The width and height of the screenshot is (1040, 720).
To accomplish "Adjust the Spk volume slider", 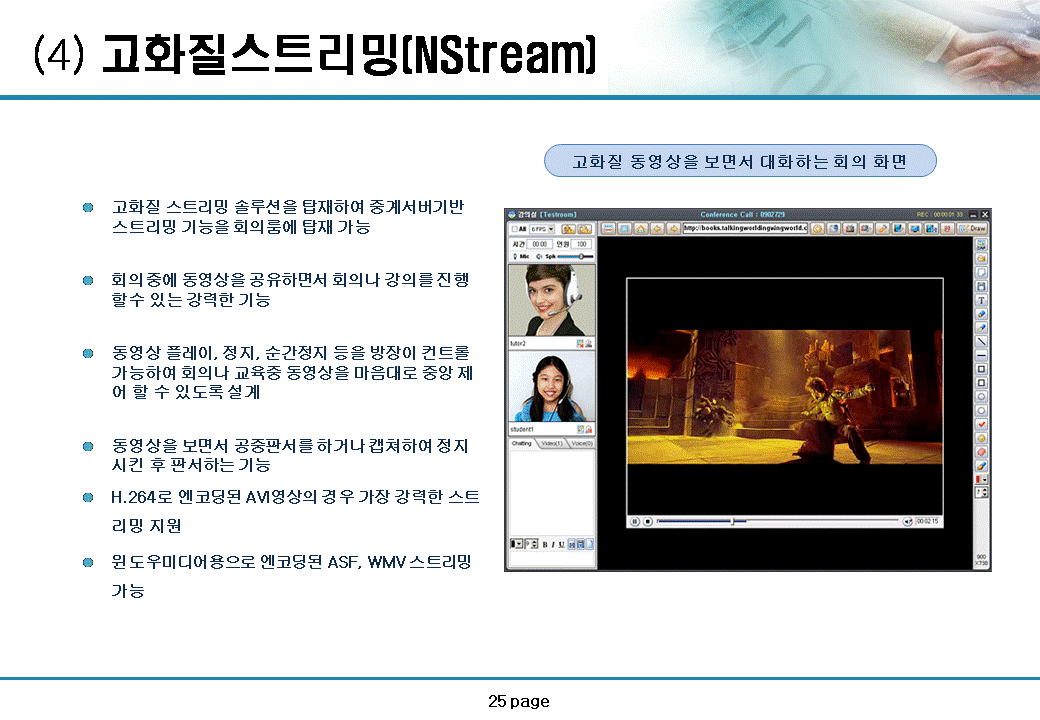I will click(x=575, y=256).
